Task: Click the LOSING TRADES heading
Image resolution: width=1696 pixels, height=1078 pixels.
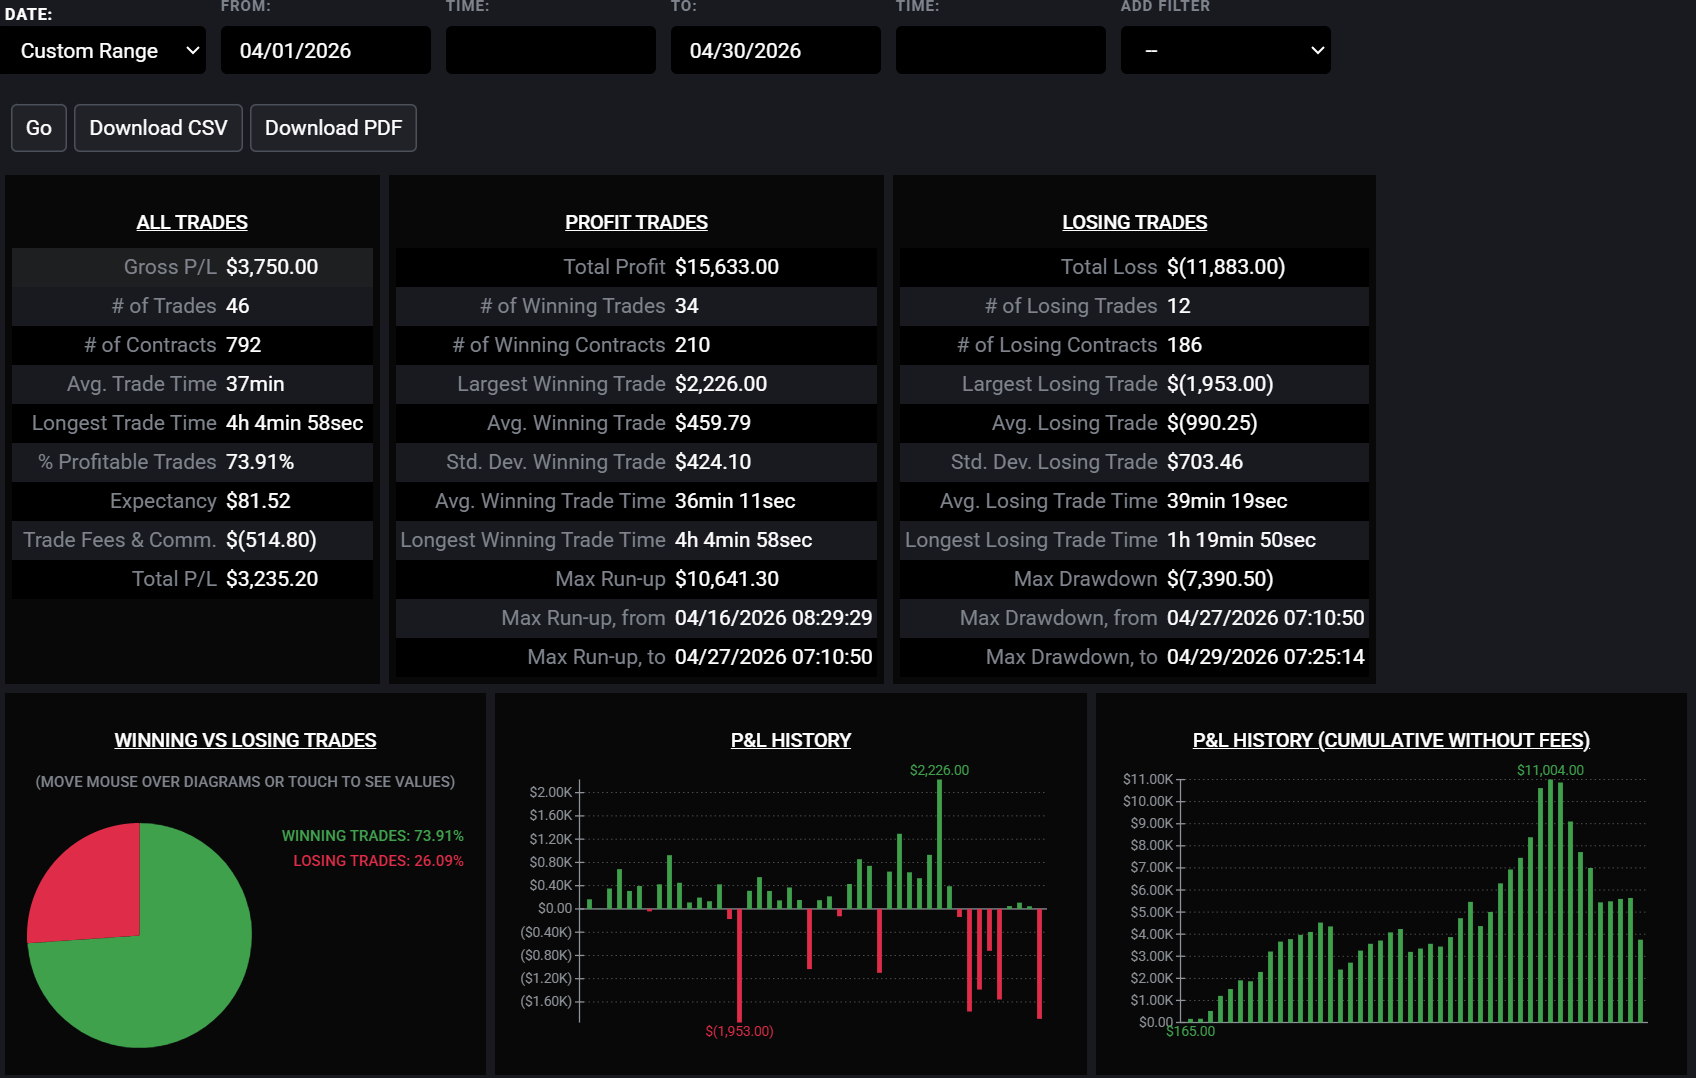Action: click(1134, 222)
